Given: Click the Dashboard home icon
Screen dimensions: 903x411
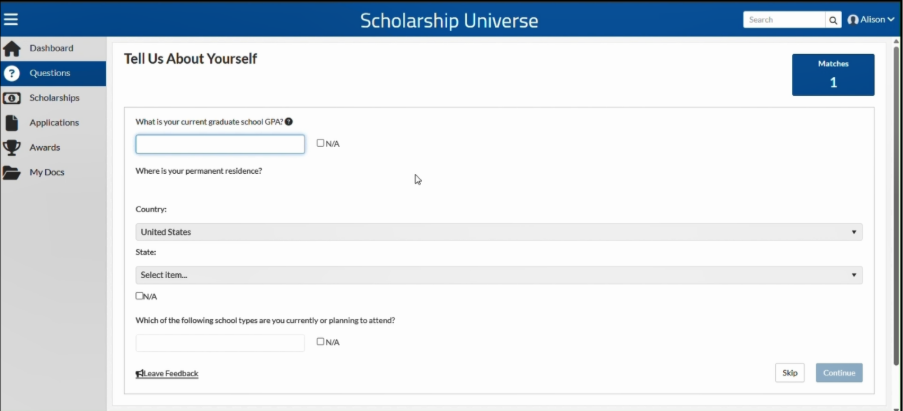Looking at the screenshot, I should 12,49.
